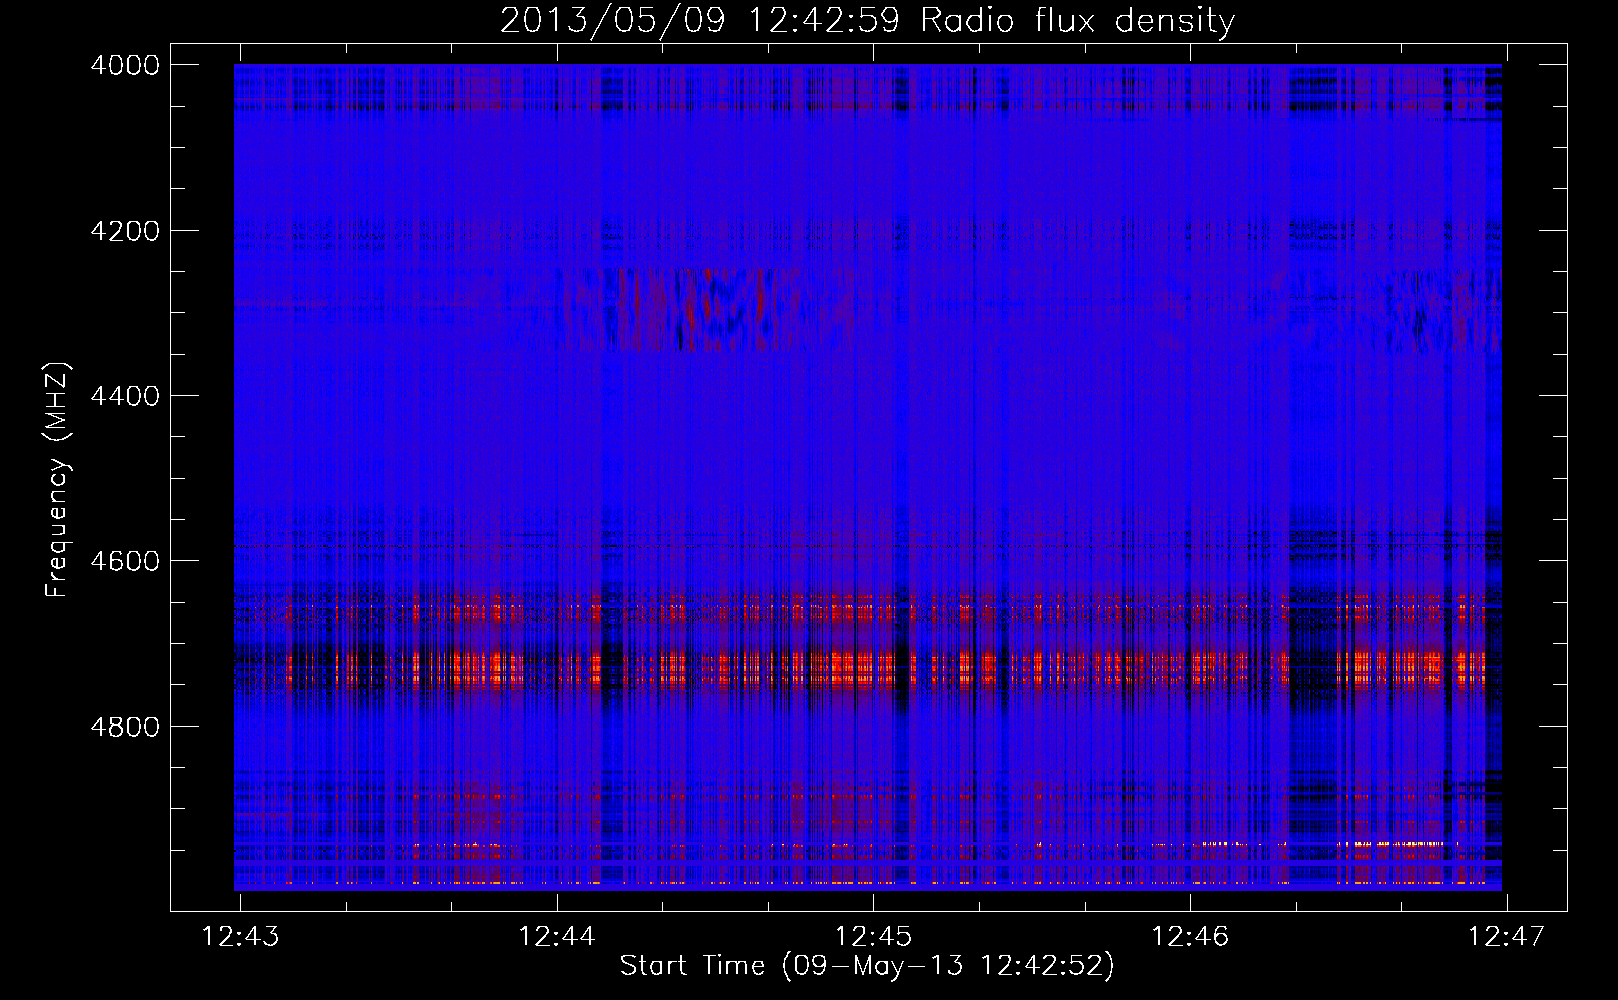This screenshot has width=1618, height=1000.
Task: Click the 12:47 time axis label
Action: (1506, 936)
